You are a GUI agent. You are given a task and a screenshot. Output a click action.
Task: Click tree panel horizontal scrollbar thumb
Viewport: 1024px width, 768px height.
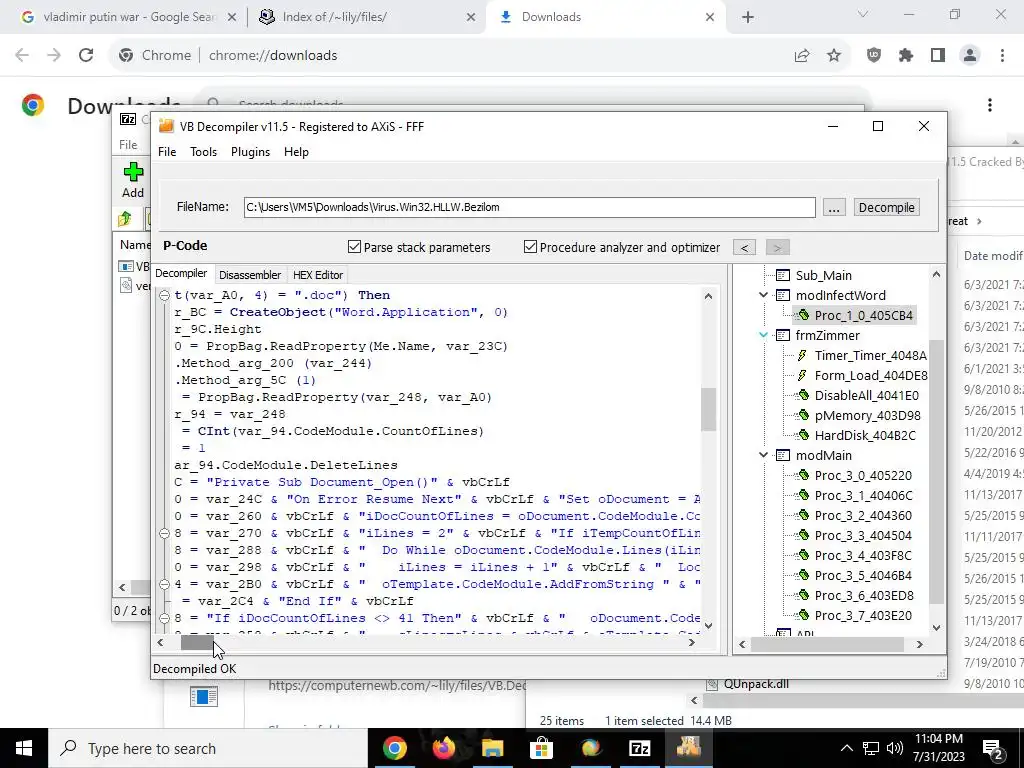tap(827, 645)
